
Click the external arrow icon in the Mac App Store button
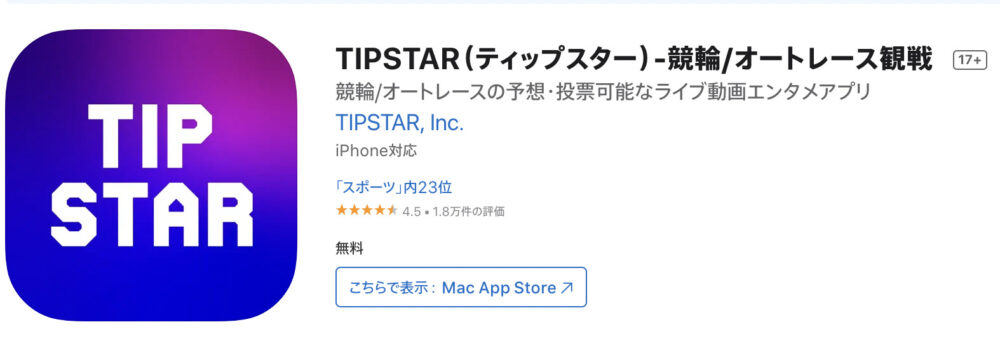[x=566, y=287]
